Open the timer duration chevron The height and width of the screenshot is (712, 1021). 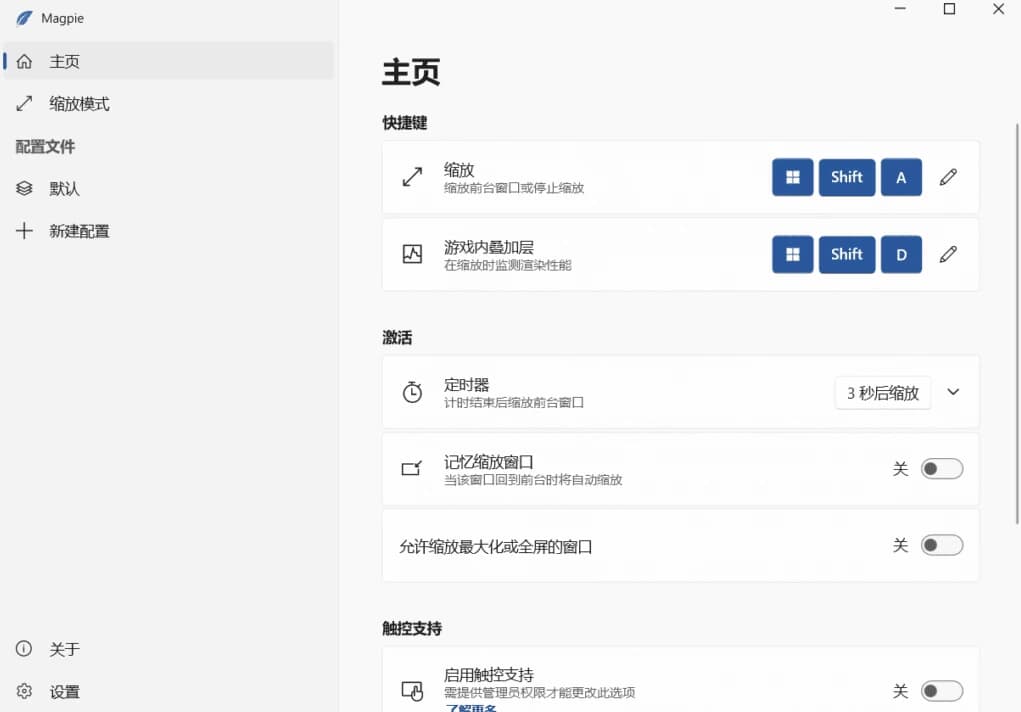(x=952, y=392)
